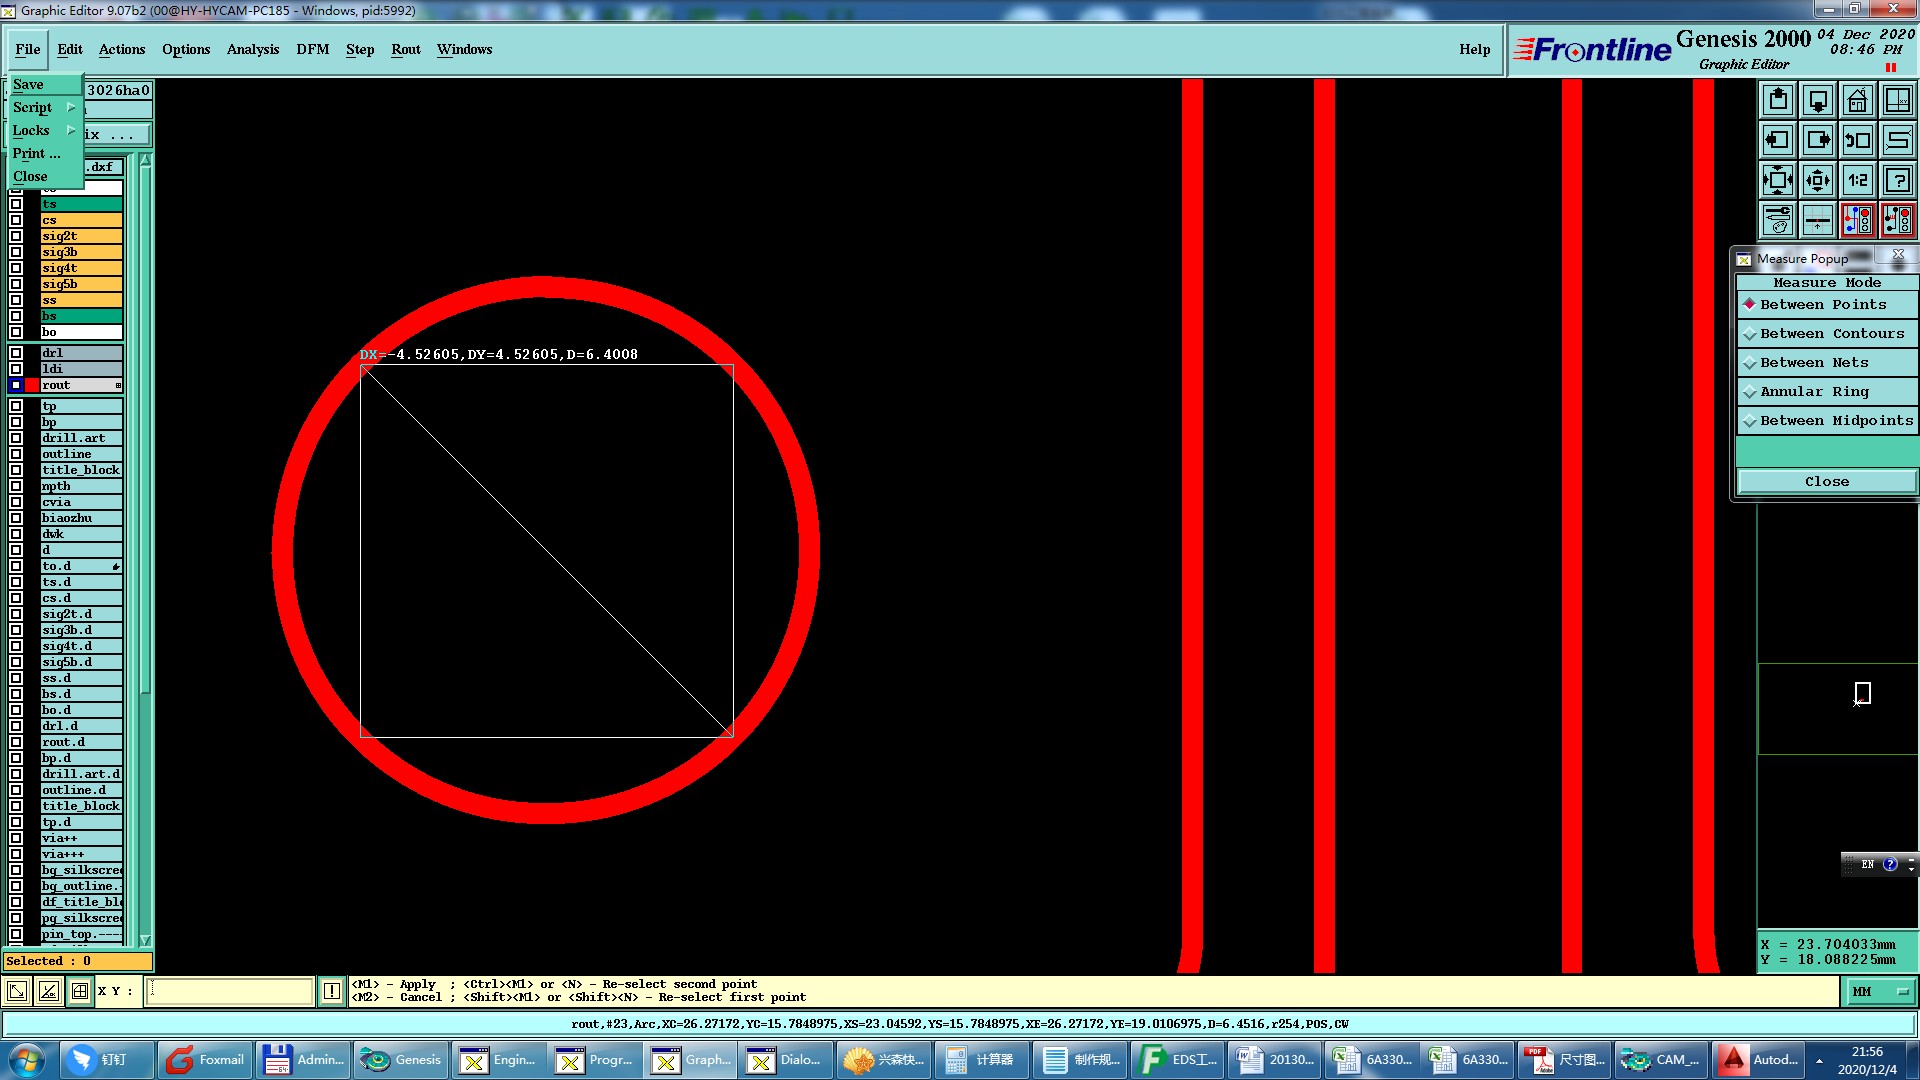Click the pan right view icon
Image resolution: width=1920 pixels, height=1080 pixels.
coord(1818,140)
